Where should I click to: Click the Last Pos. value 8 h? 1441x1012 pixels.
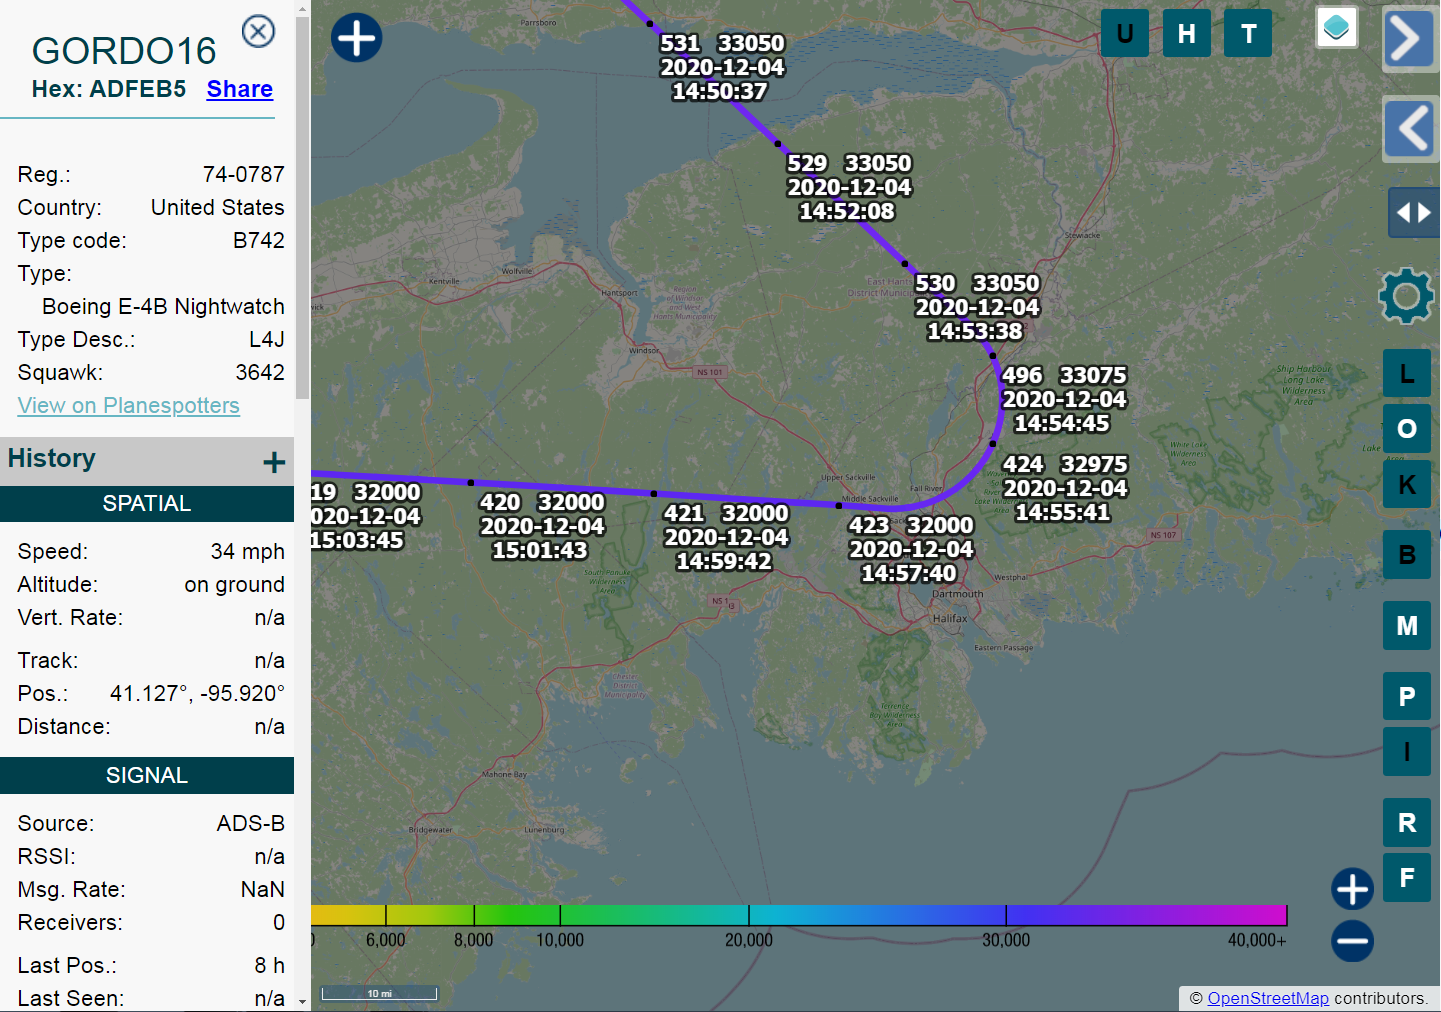[x=270, y=965]
